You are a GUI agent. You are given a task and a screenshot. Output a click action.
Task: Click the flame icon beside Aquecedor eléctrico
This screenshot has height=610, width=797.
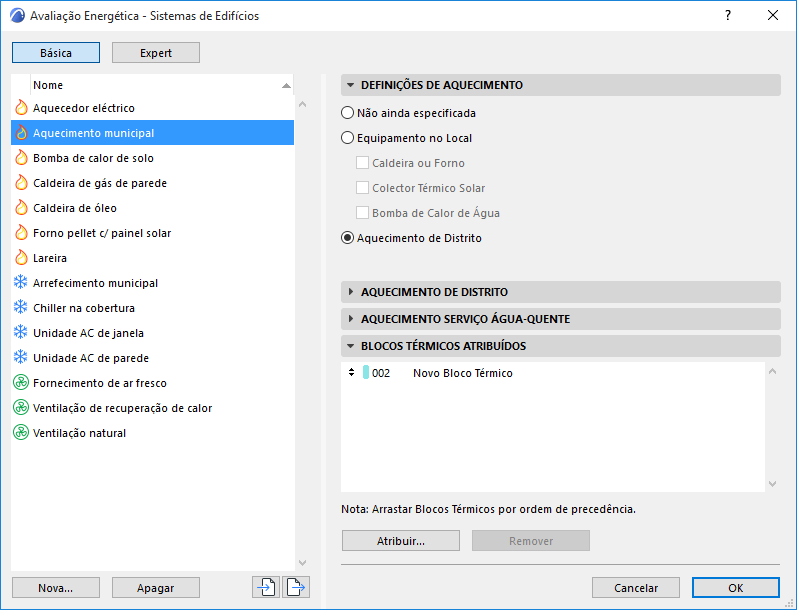click(x=21, y=107)
